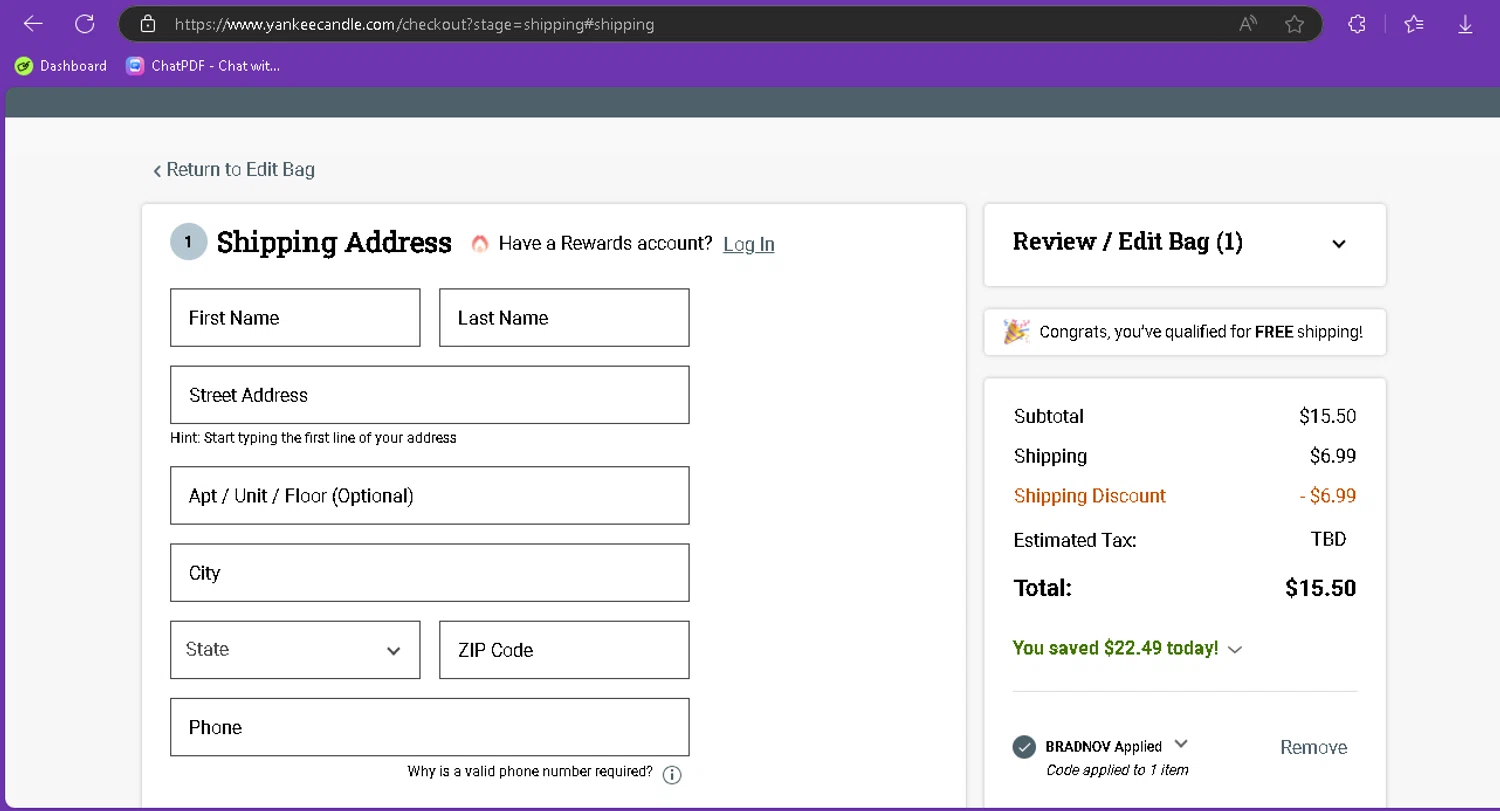
Task: Open the favorites list
Action: (1414, 24)
